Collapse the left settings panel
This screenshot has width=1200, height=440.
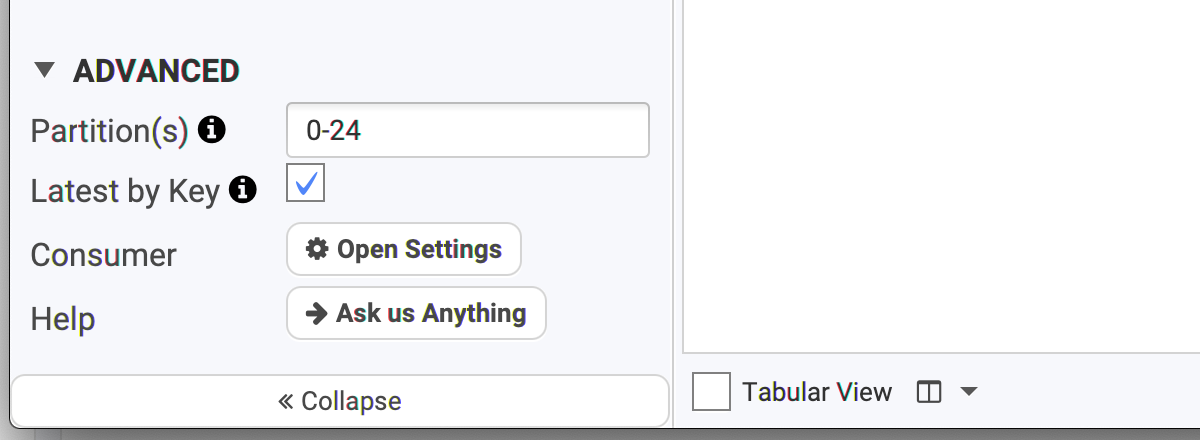point(340,401)
